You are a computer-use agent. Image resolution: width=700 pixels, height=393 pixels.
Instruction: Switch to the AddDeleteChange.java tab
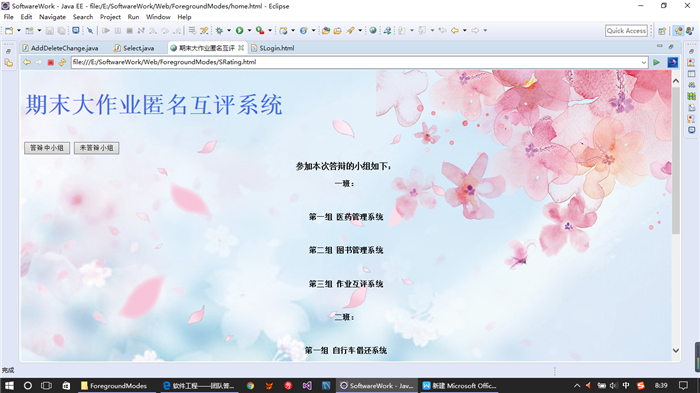pos(60,48)
